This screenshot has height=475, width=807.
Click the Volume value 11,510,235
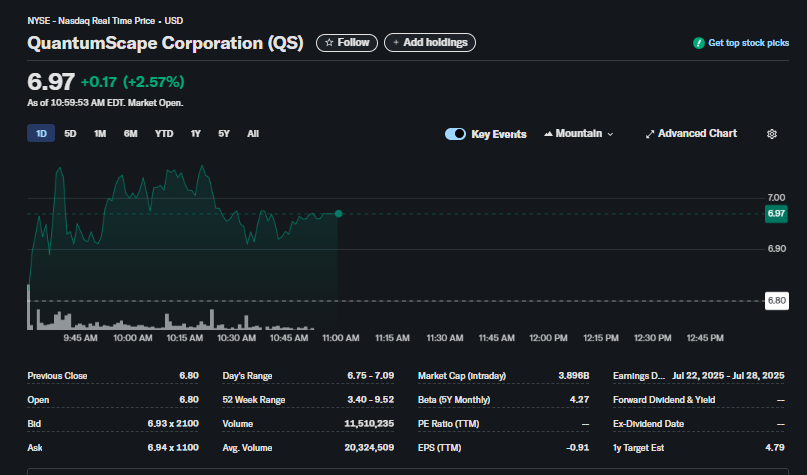pos(369,424)
